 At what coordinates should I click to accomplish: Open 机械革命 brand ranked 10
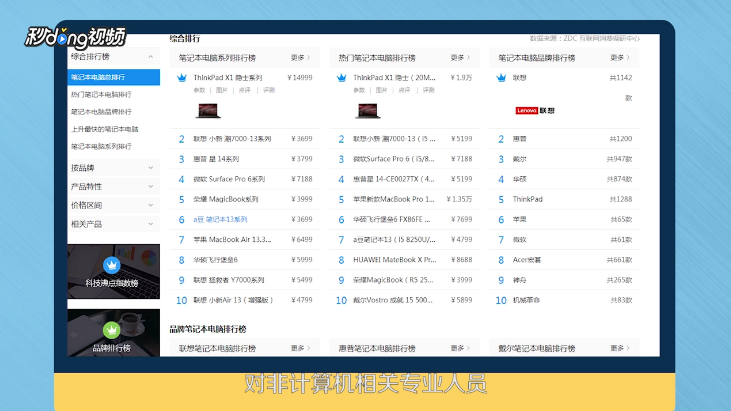point(526,300)
